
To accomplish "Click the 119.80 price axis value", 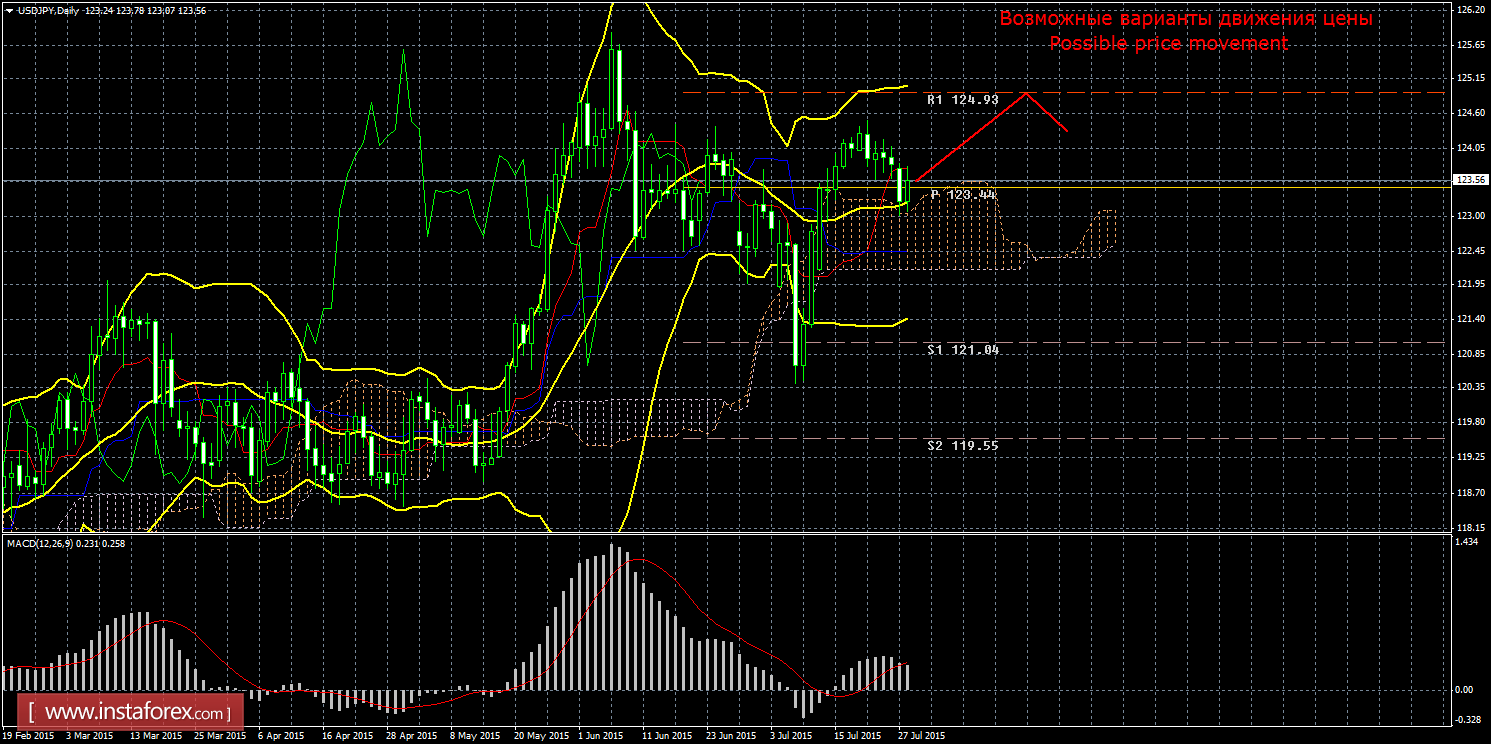I will pyautogui.click(x=1469, y=423).
